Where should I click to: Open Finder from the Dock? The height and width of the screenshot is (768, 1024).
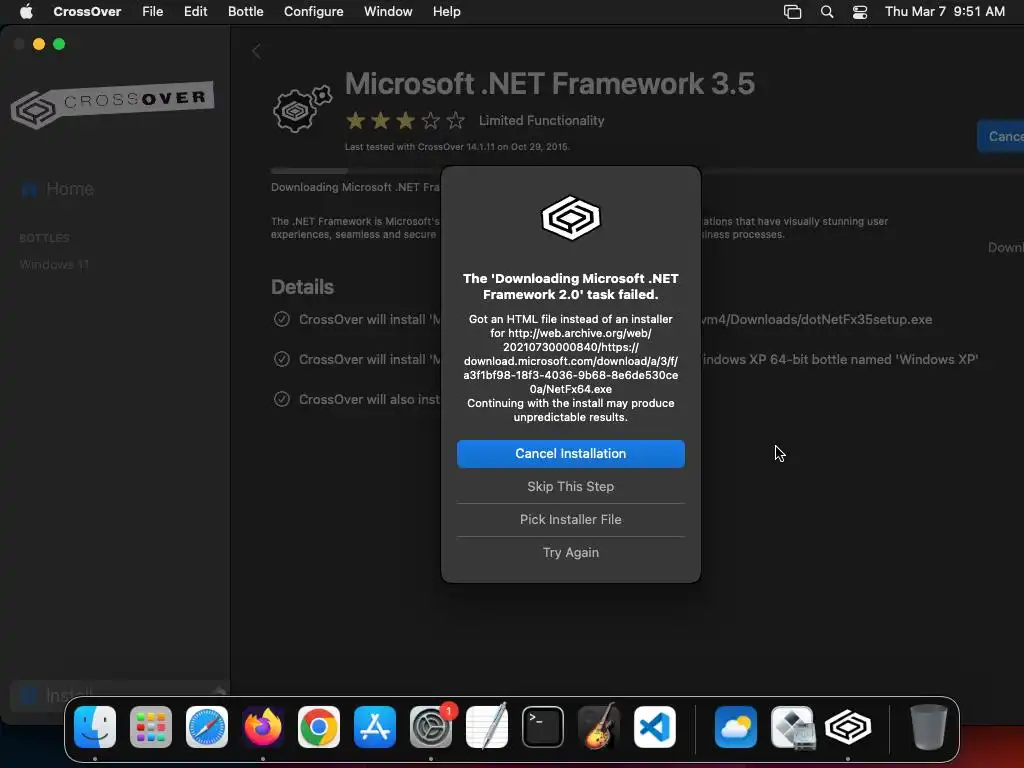coord(95,727)
